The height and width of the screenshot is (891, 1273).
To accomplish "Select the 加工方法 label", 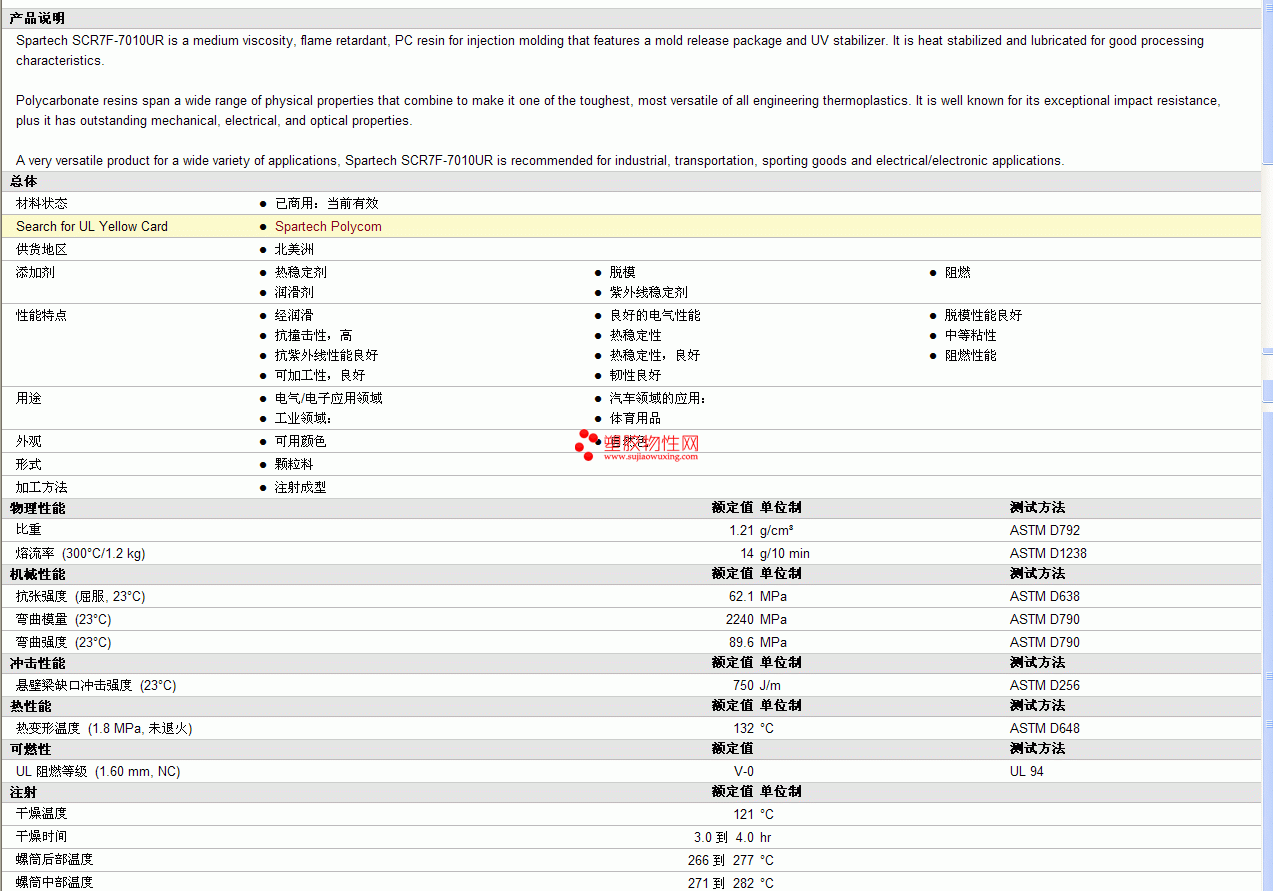I will pyautogui.click(x=42, y=487).
